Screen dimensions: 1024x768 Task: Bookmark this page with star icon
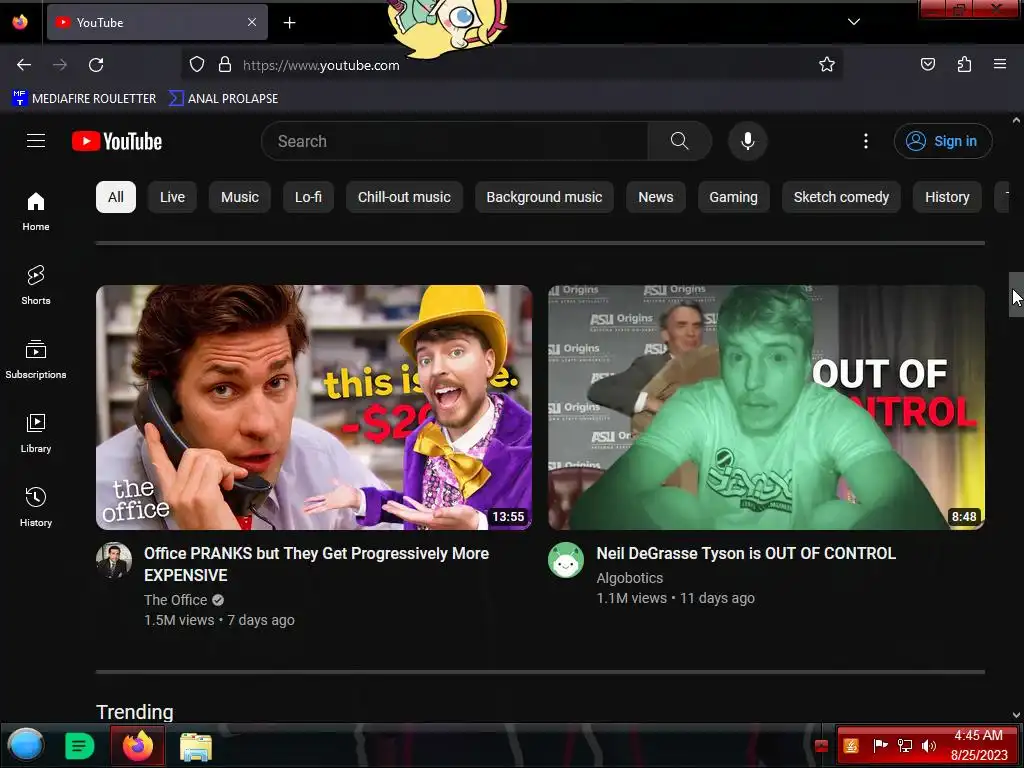click(827, 64)
